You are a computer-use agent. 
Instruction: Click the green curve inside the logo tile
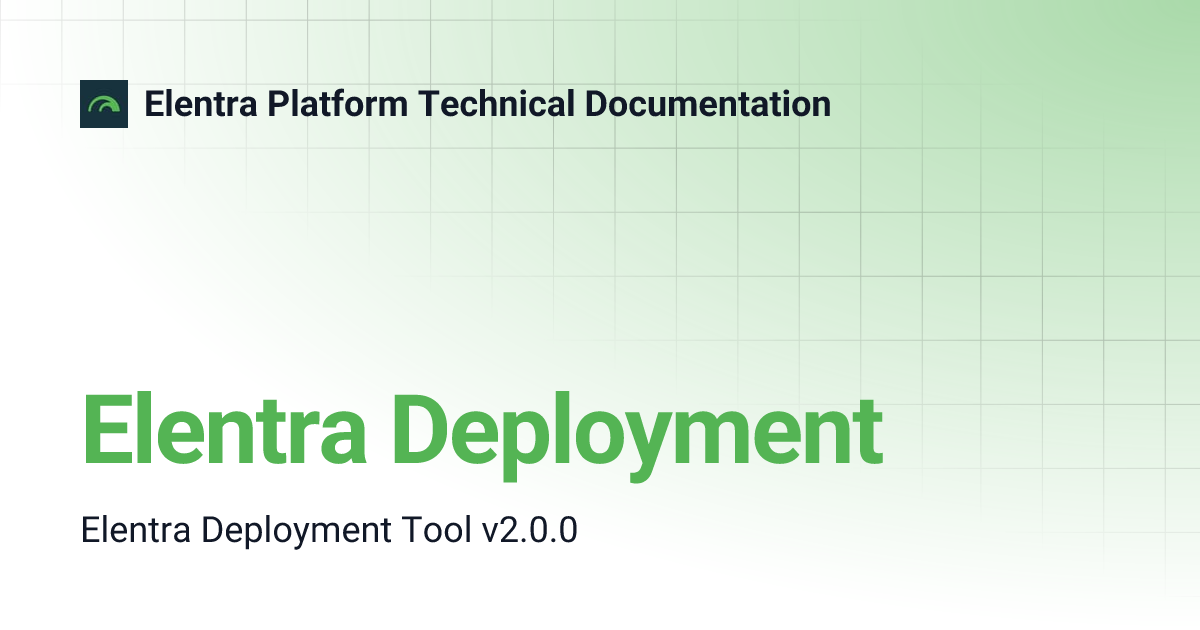[104, 102]
